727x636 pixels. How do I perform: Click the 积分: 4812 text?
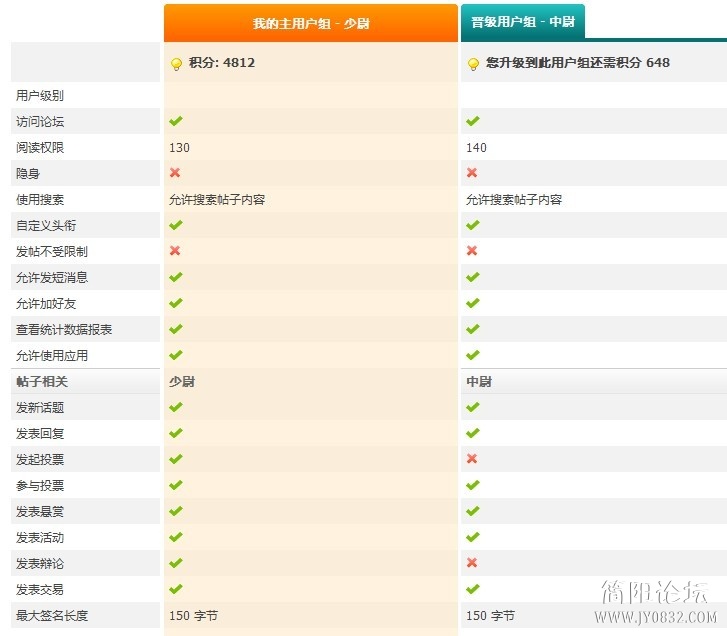pyautogui.click(x=222, y=63)
